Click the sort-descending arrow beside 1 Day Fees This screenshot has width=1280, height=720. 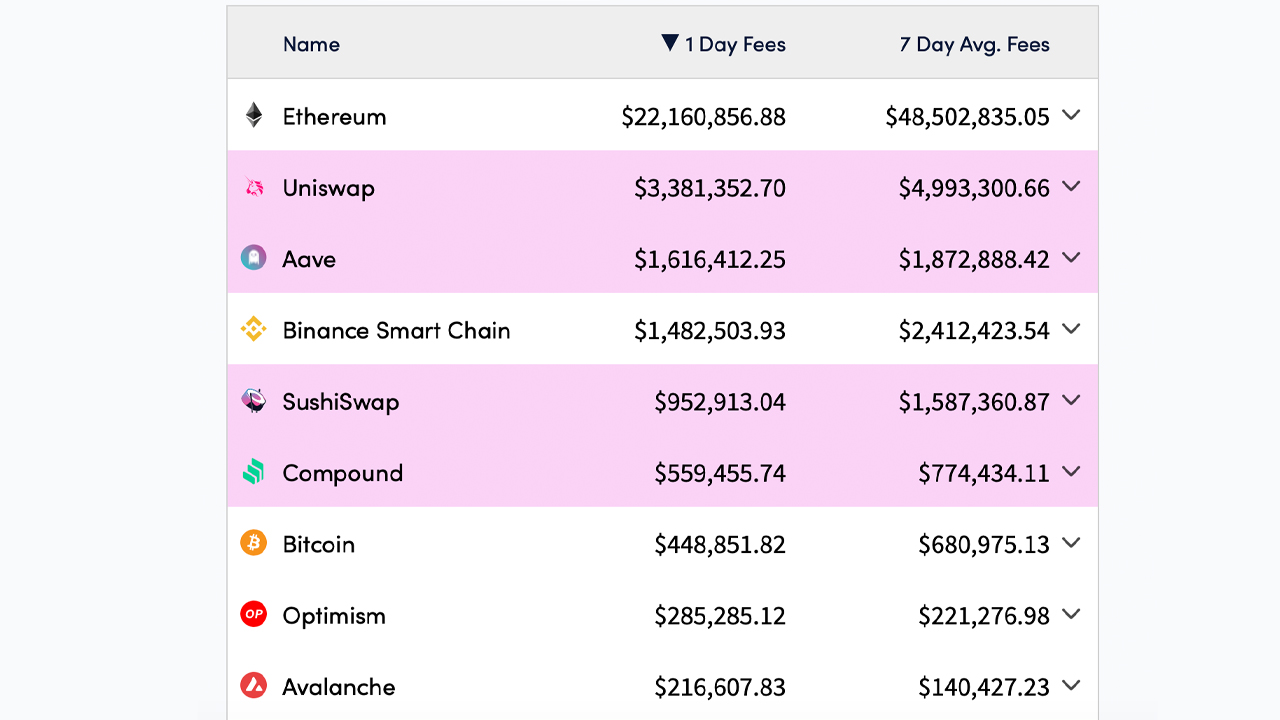670,43
